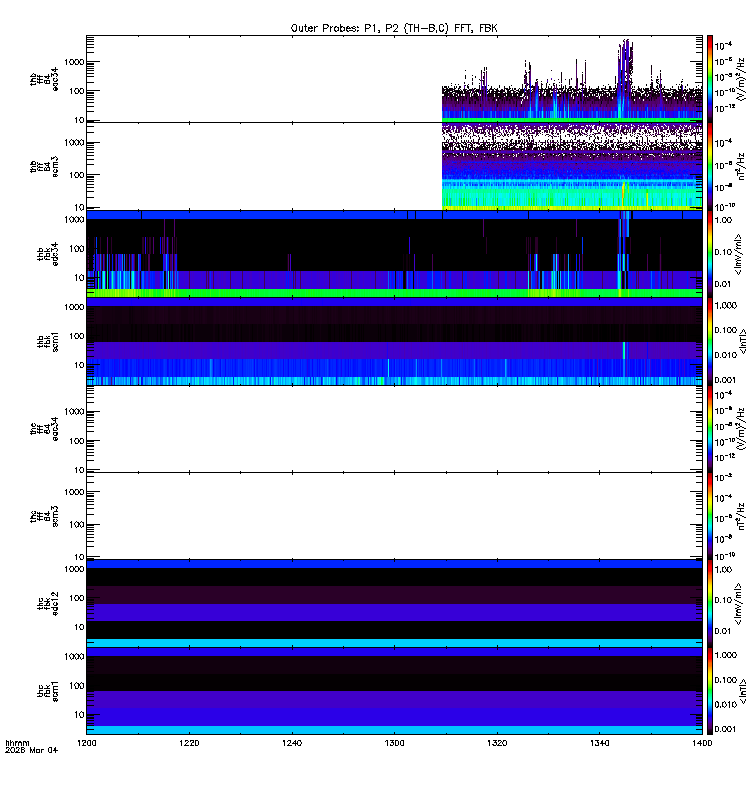The height and width of the screenshot is (800, 750).
Task: Click the 'thc fff 64 scm3' panel label
Action: click(x=44, y=516)
